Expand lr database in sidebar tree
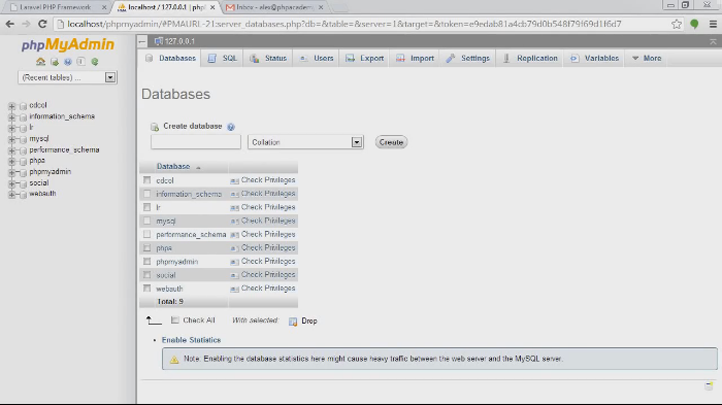Viewport: 722px width, 405px height. tap(12, 128)
